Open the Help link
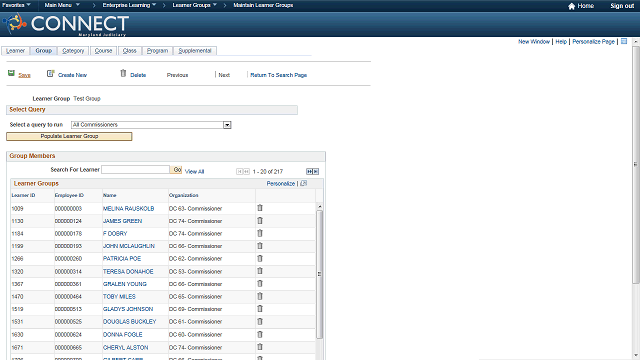The height and width of the screenshot is (360, 640). pyautogui.click(x=561, y=42)
